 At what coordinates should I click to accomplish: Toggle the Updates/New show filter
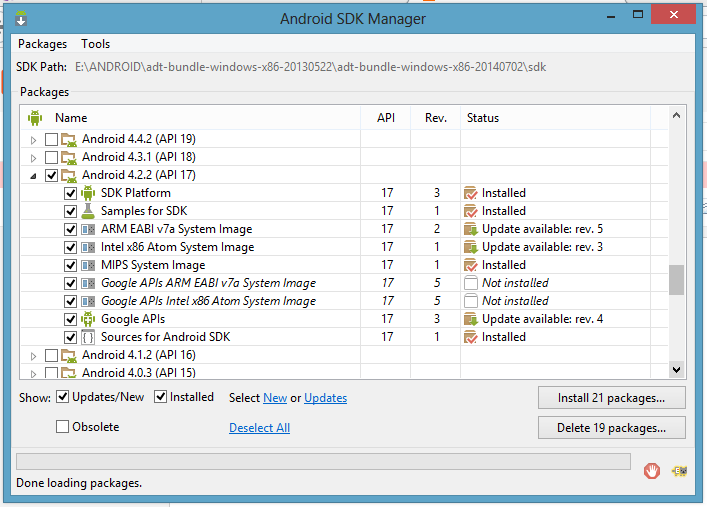tap(62, 397)
